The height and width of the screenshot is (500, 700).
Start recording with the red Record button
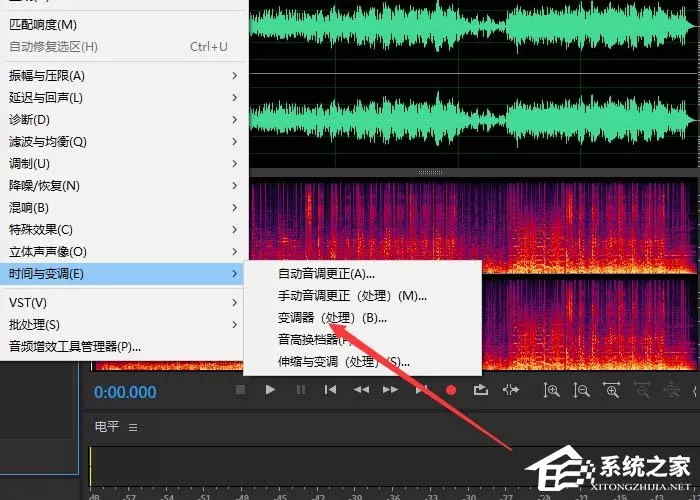click(451, 390)
